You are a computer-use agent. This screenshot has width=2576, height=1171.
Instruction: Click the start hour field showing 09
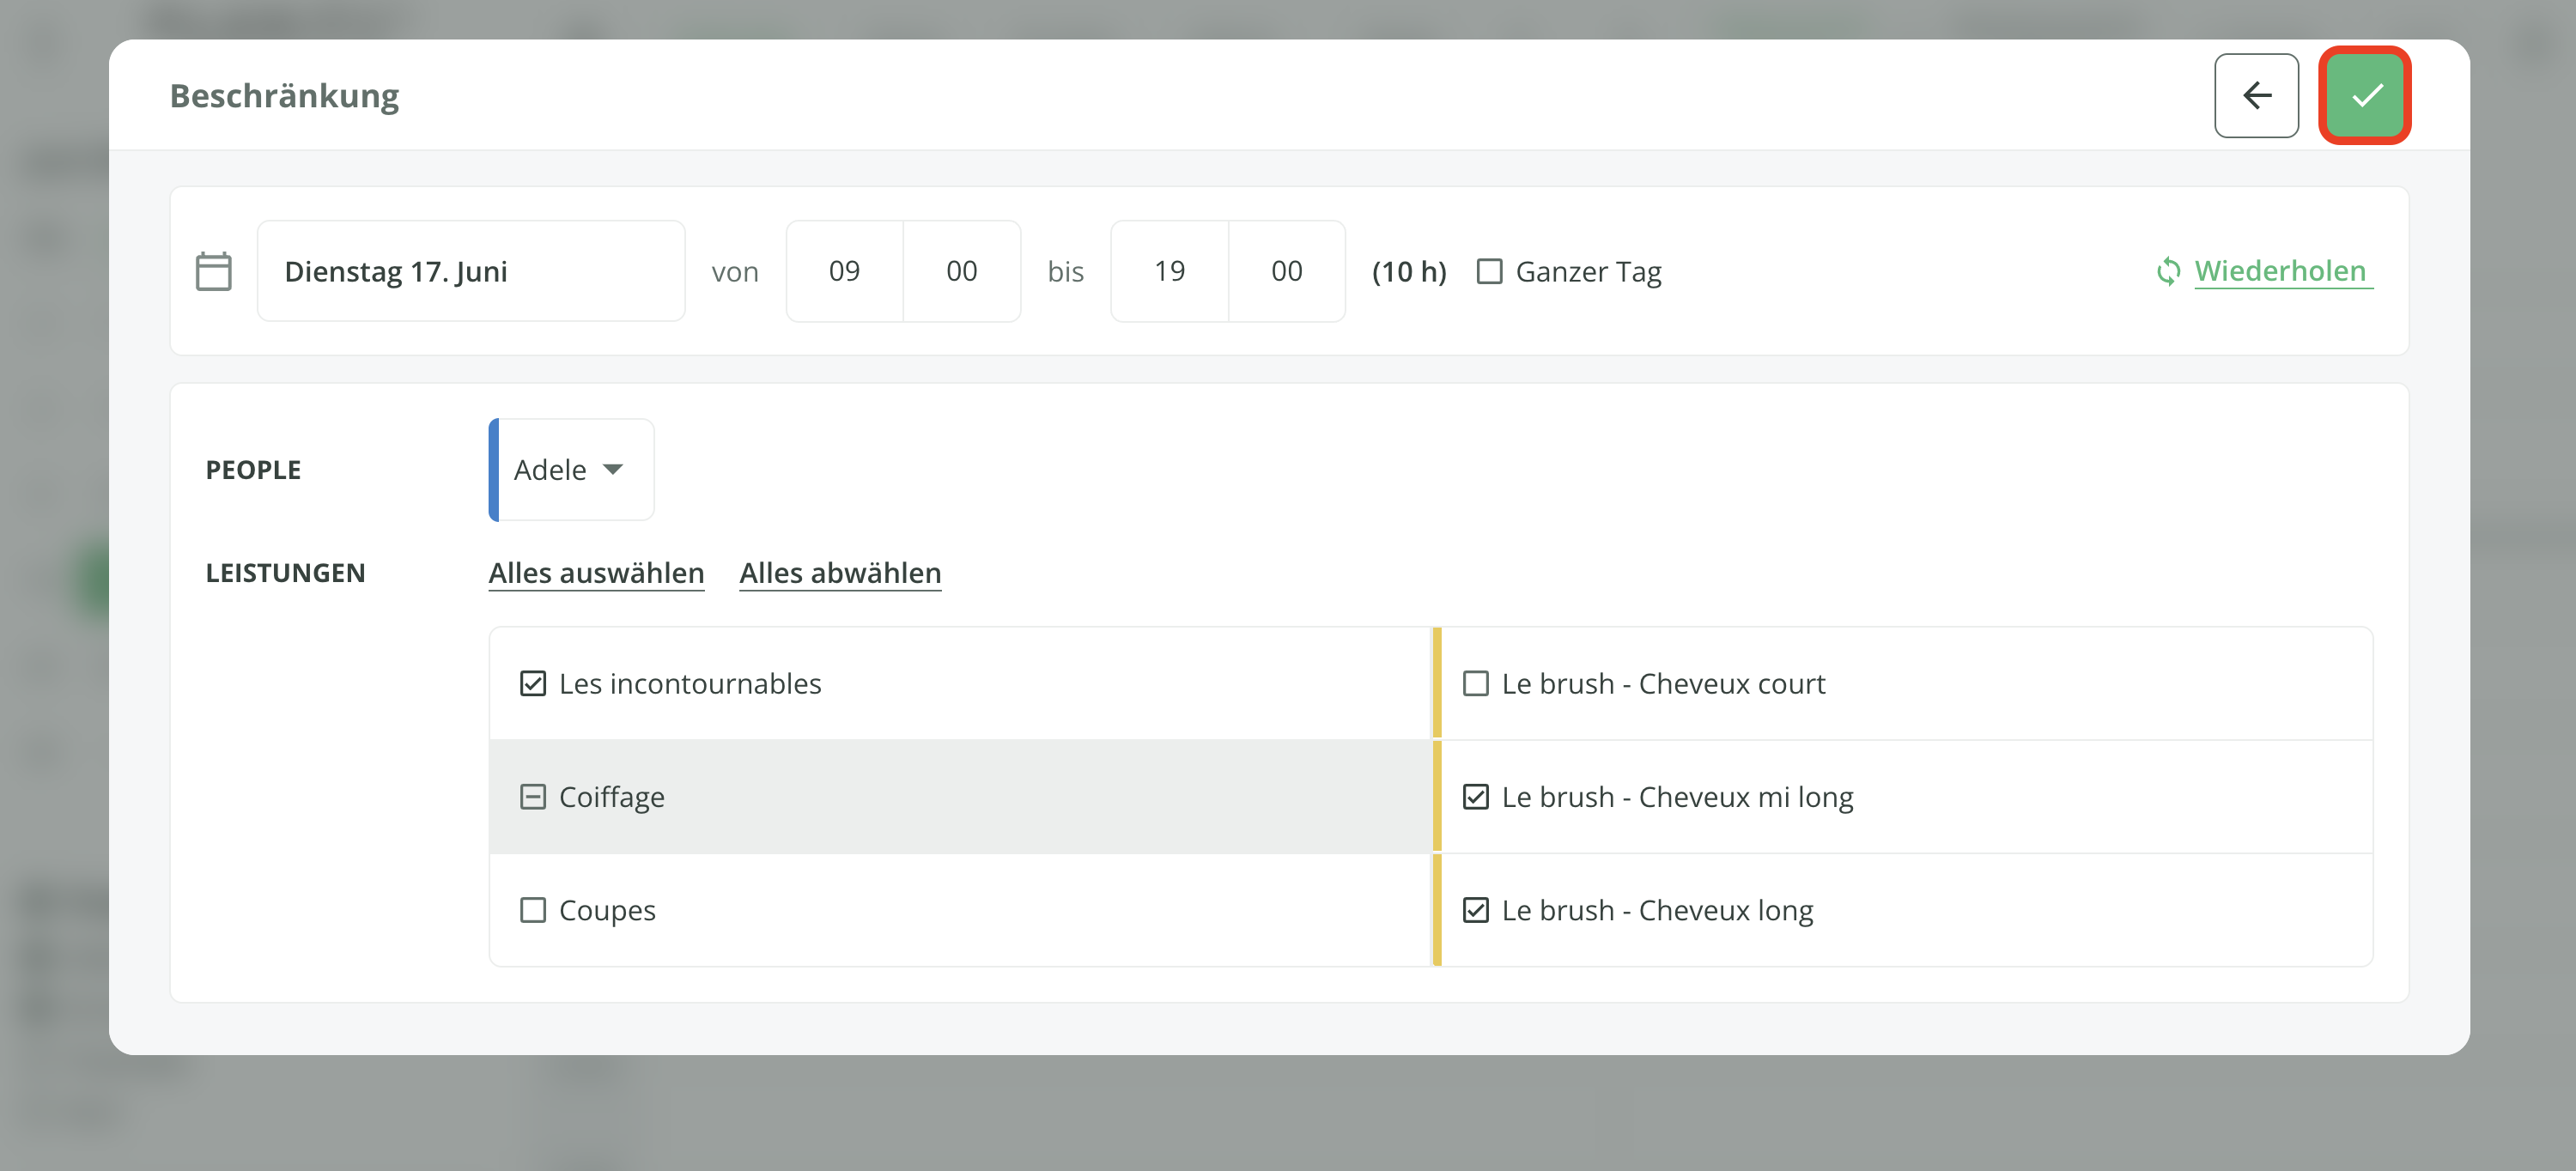pyautogui.click(x=844, y=271)
